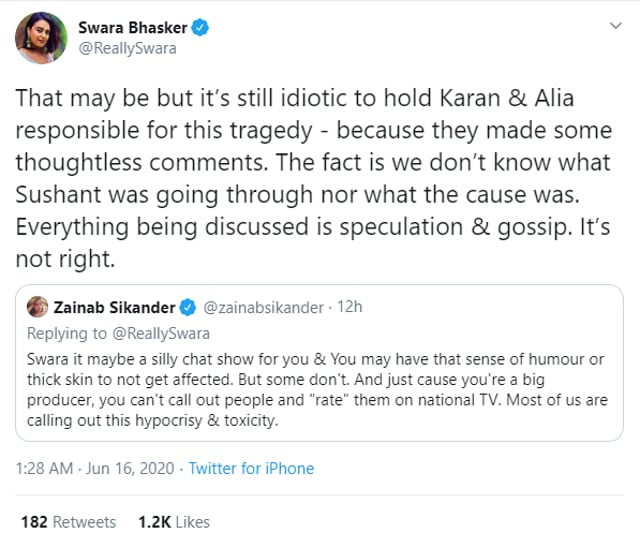Click the @zainabsikander handle
640x548 pixels.
point(263,307)
